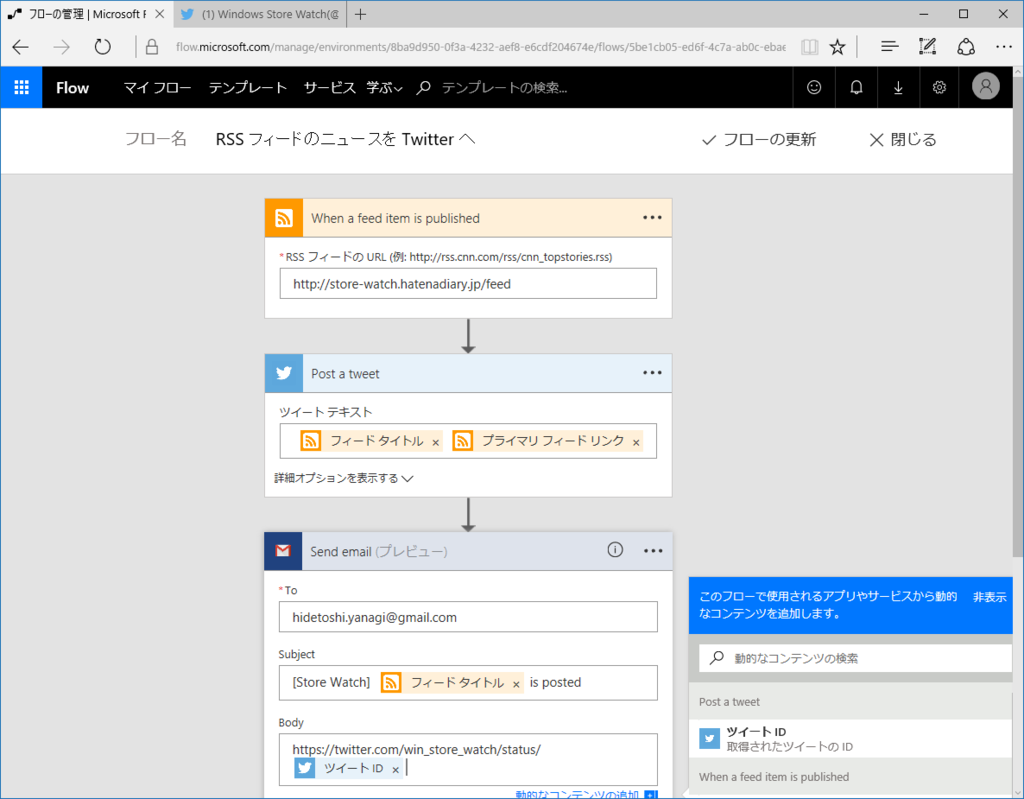This screenshot has width=1024, height=799.
Task: Click 非表示 to hide dynamic content panel
Action: tap(989, 596)
